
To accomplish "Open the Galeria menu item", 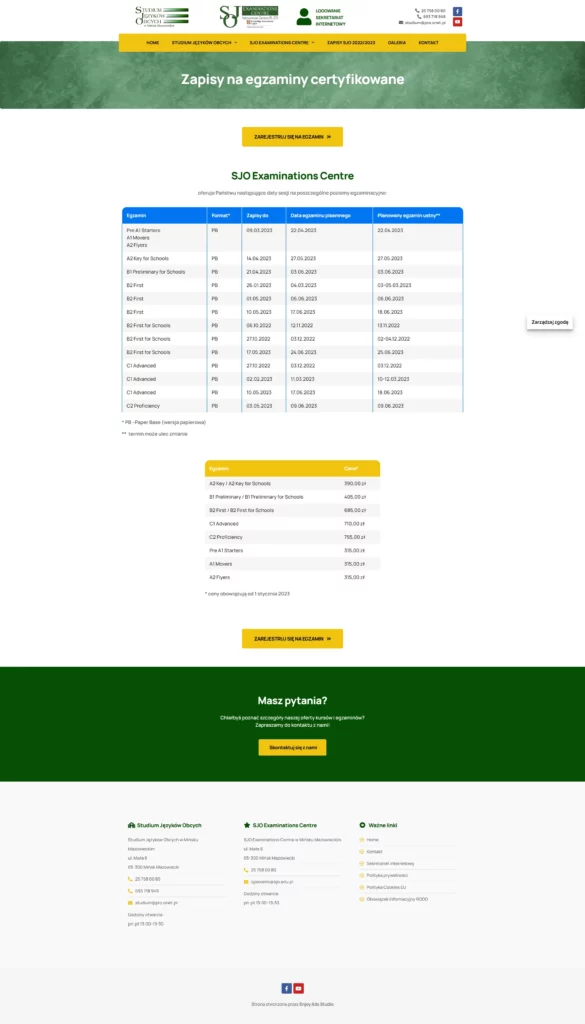I will (x=397, y=42).
